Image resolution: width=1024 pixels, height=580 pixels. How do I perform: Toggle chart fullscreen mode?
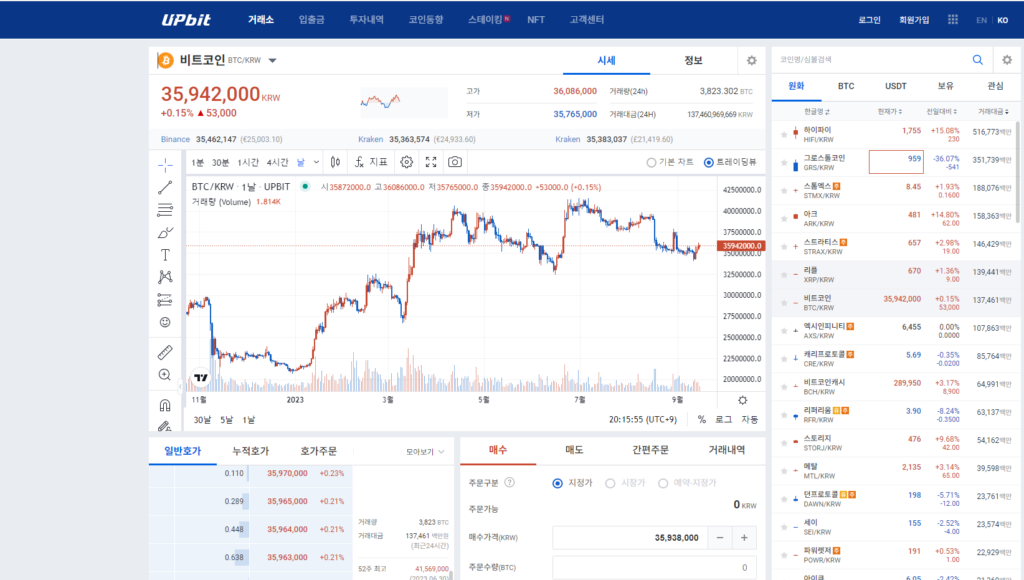pos(431,162)
